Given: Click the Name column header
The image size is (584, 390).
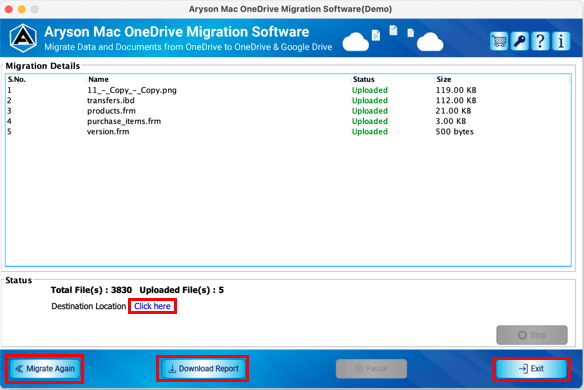Looking at the screenshot, I should (98, 79).
